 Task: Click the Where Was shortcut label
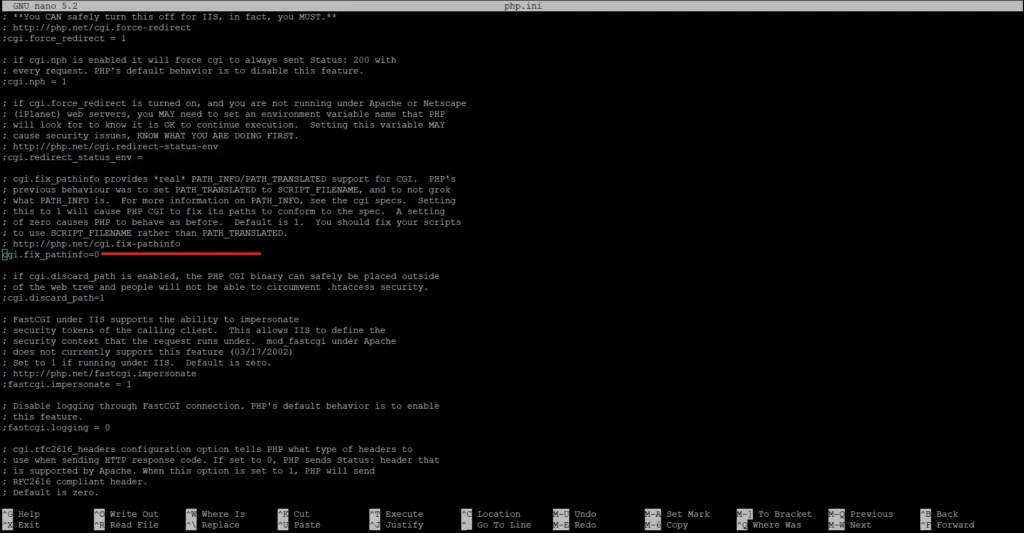[x=776, y=525]
